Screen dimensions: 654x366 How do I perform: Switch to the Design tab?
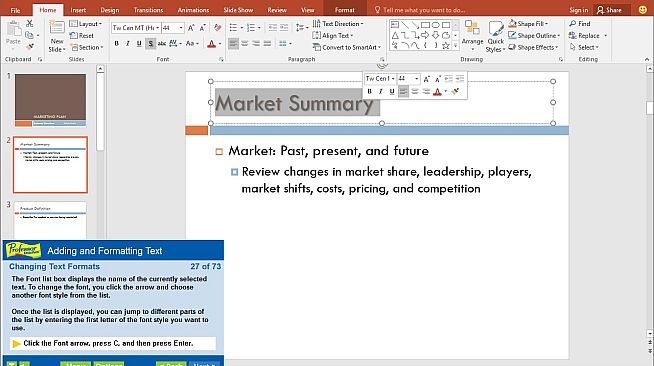110,10
